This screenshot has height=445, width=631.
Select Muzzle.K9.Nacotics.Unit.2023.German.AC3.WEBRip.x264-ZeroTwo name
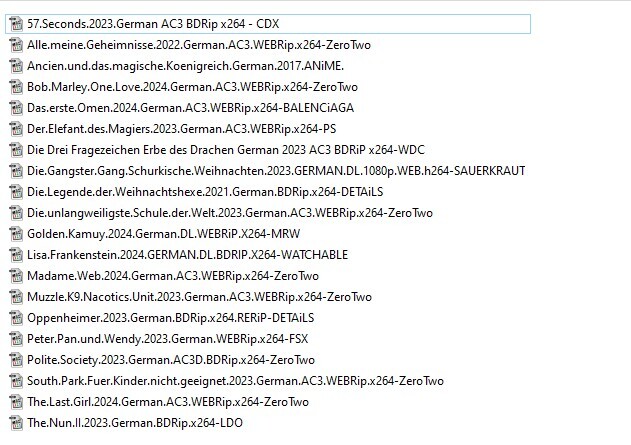point(199,297)
